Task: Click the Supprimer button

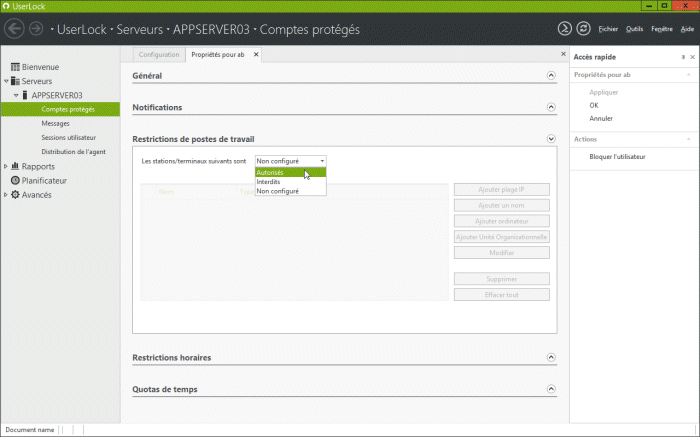Action: (501, 279)
